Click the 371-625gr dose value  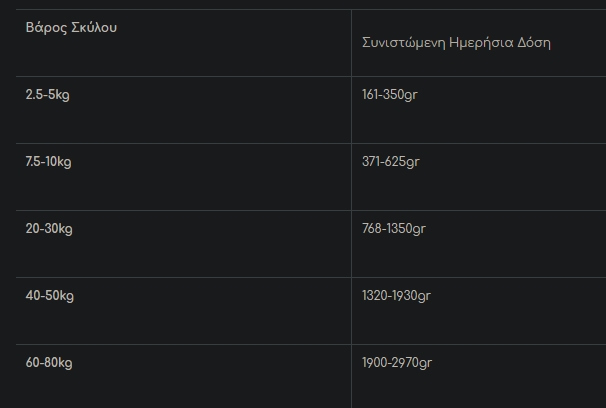click(x=389, y=161)
